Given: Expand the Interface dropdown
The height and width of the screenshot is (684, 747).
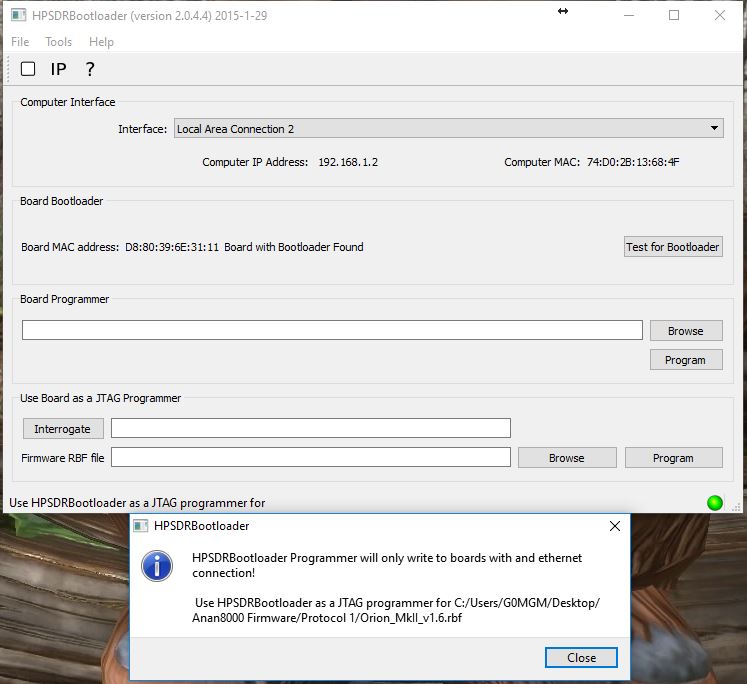Looking at the screenshot, I should 448,129.
